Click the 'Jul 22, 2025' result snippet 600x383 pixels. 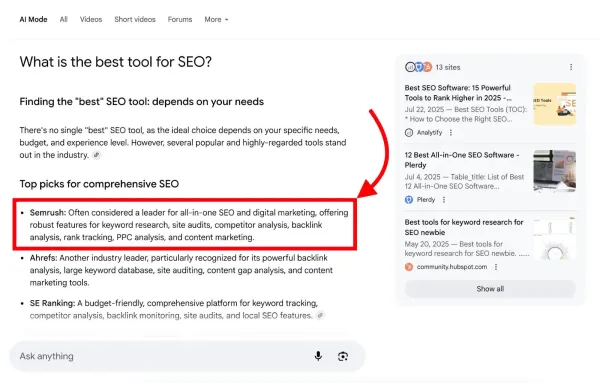coord(466,114)
